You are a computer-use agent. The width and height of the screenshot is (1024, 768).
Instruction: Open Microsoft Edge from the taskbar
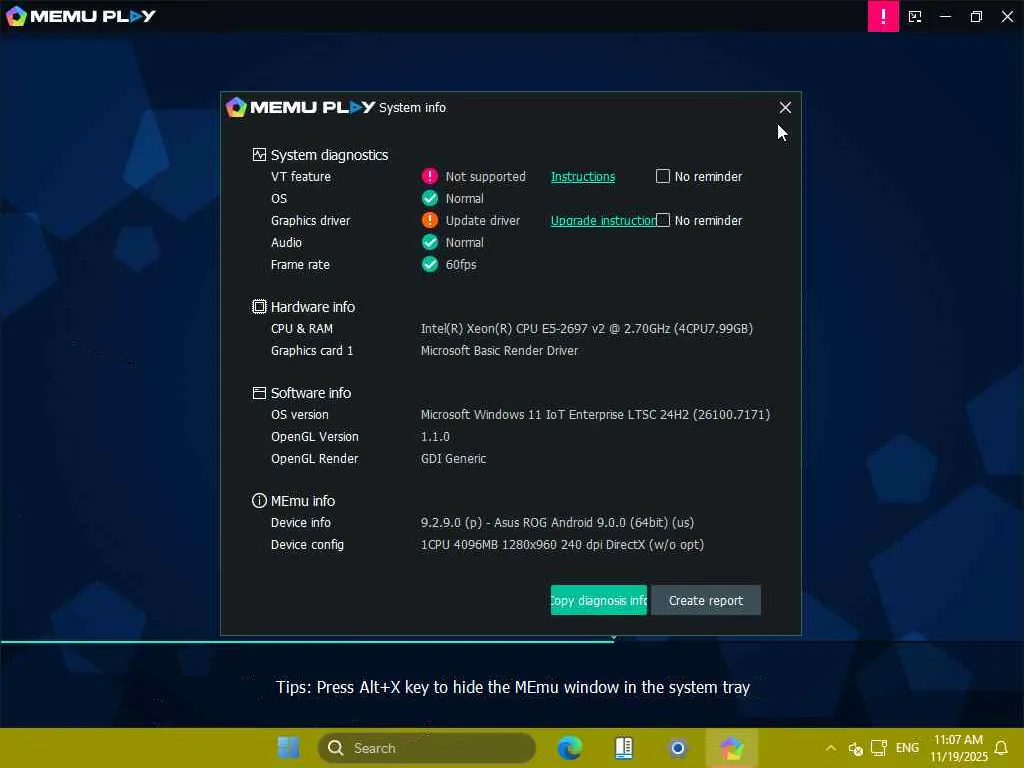[x=569, y=748]
